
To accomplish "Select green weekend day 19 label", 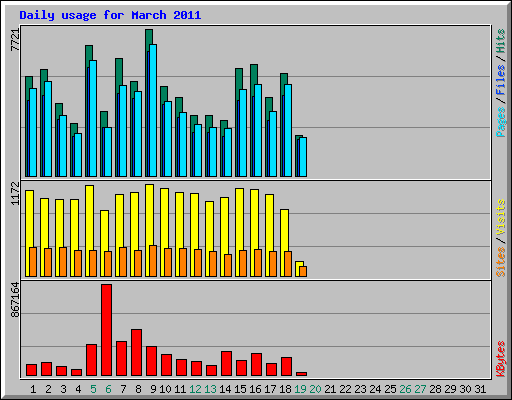I will 300,389.
